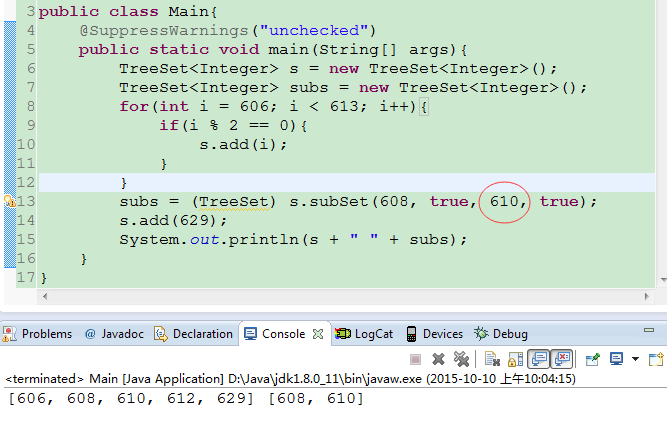Click the underlined (TreeSet) cast on line 13
Viewport: 667px width, 444px height.
[x=234, y=202]
